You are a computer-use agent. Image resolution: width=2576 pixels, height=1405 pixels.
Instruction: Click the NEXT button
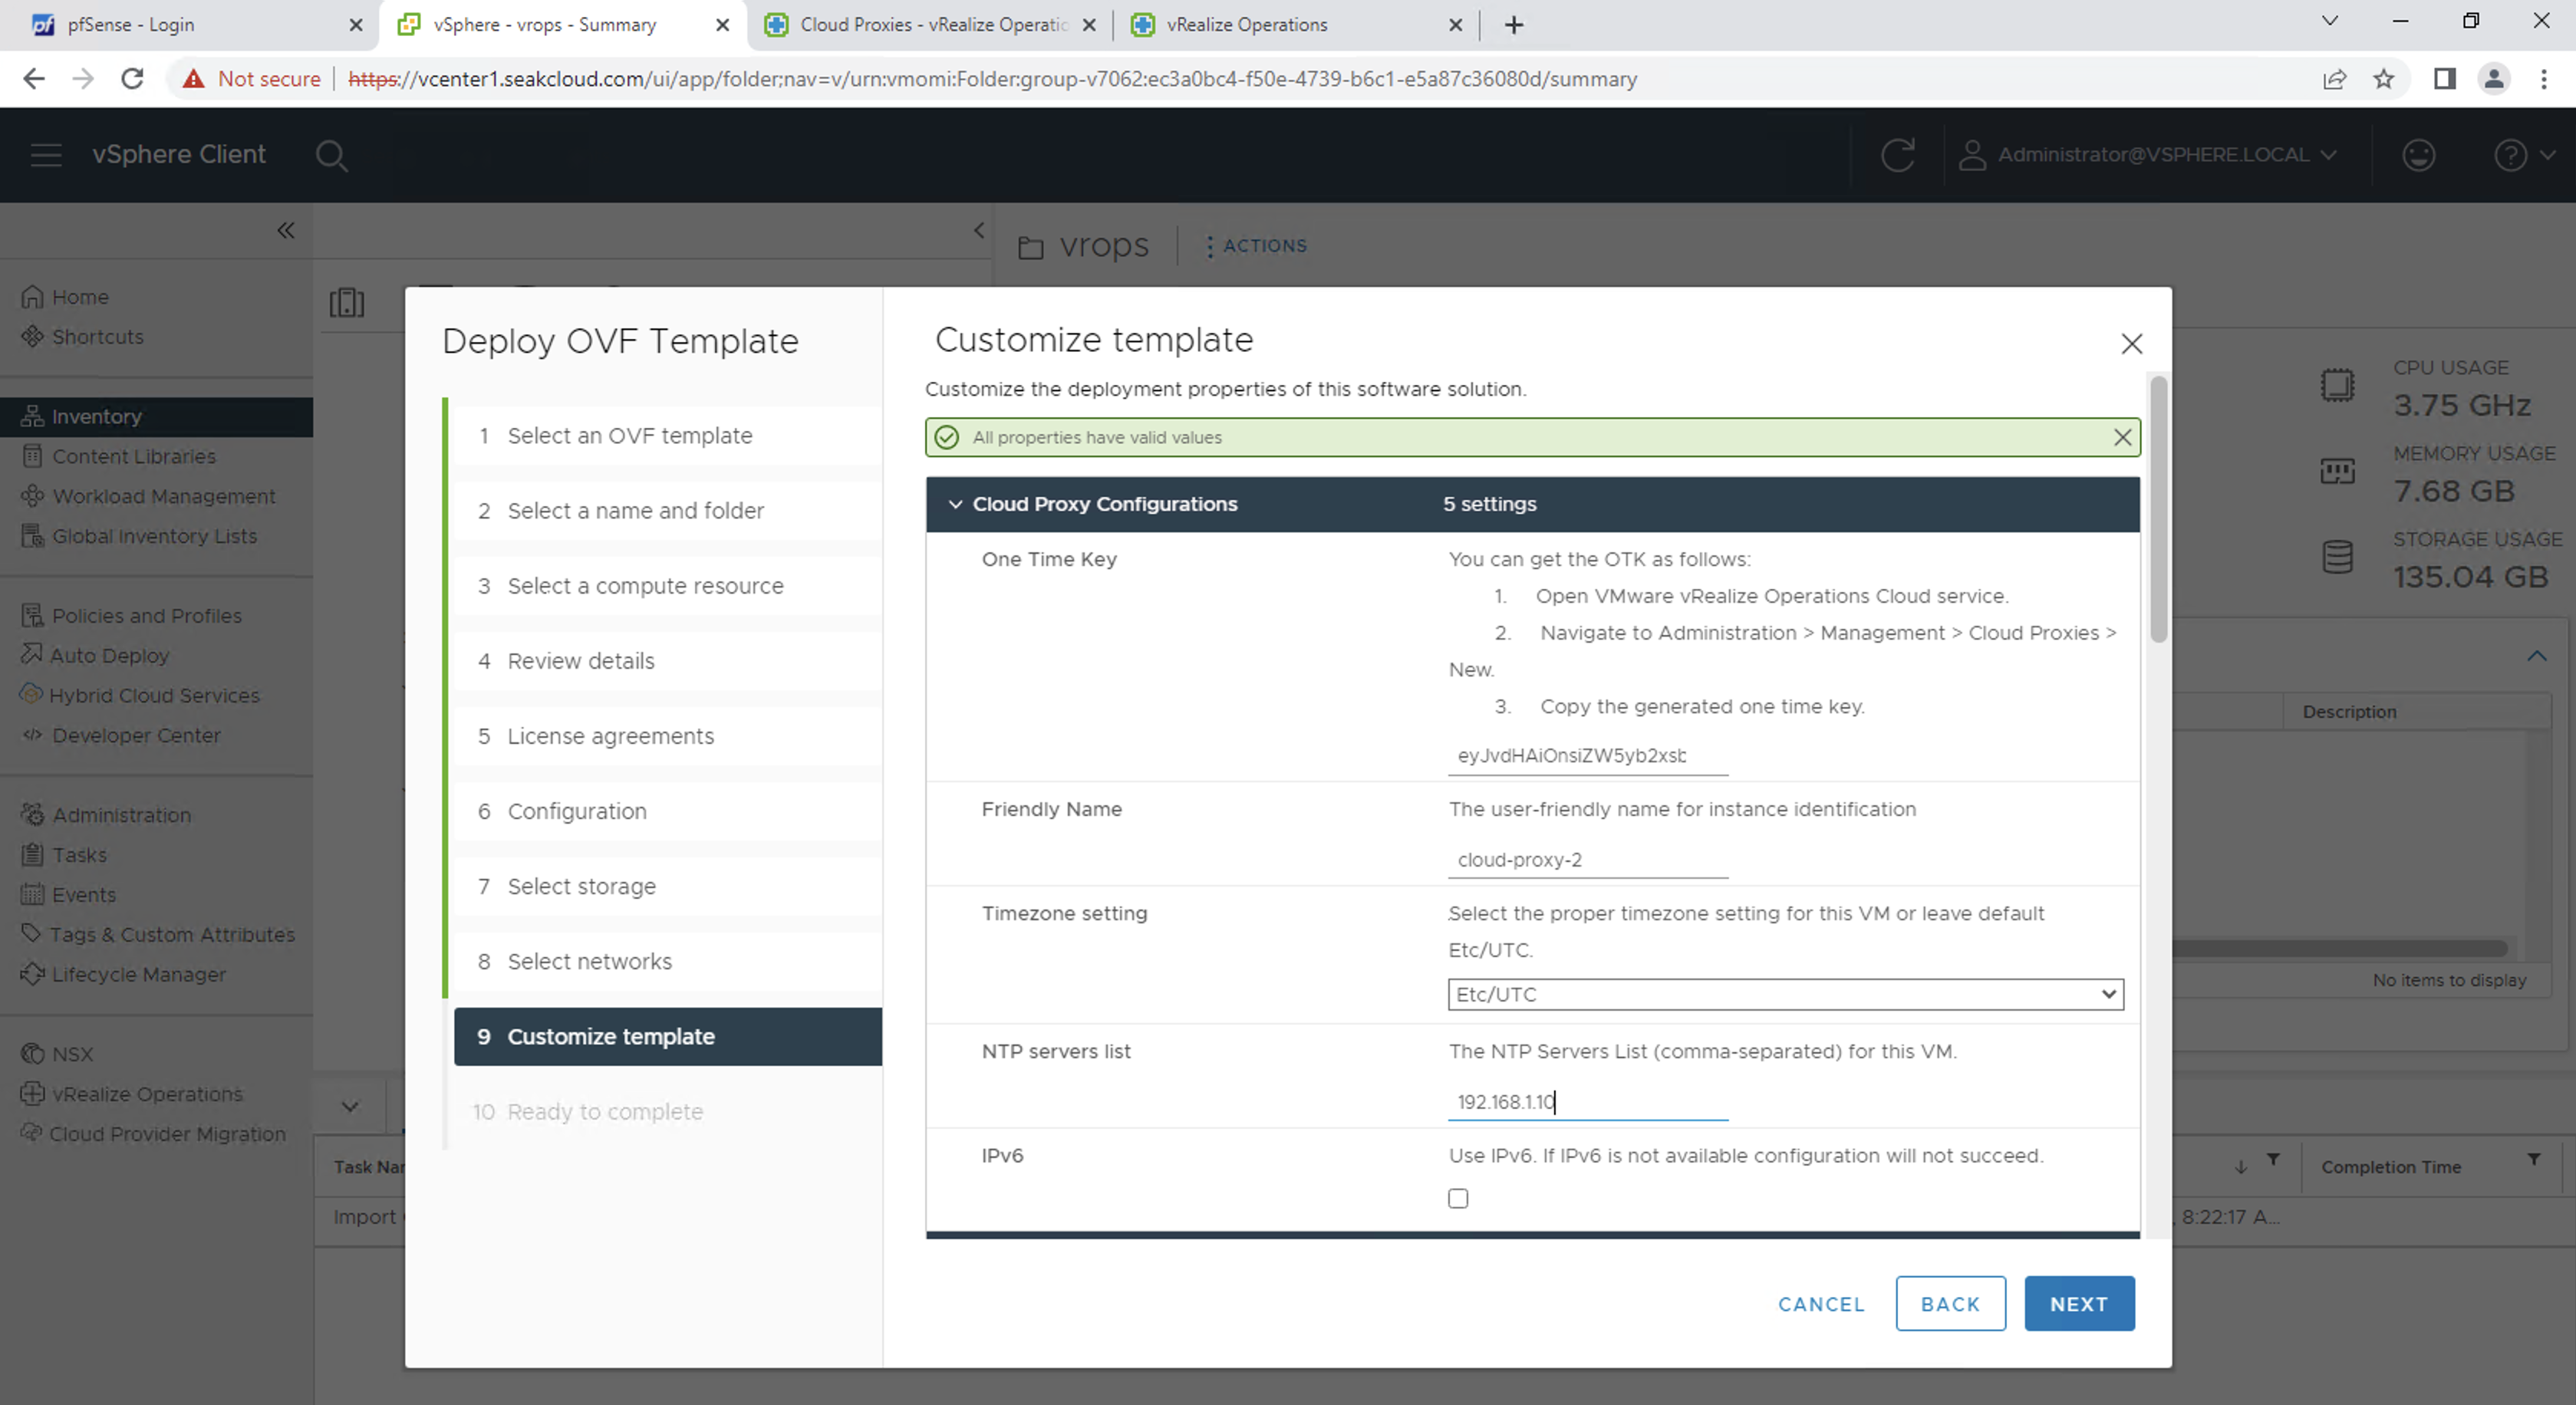click(2079, 1303)
